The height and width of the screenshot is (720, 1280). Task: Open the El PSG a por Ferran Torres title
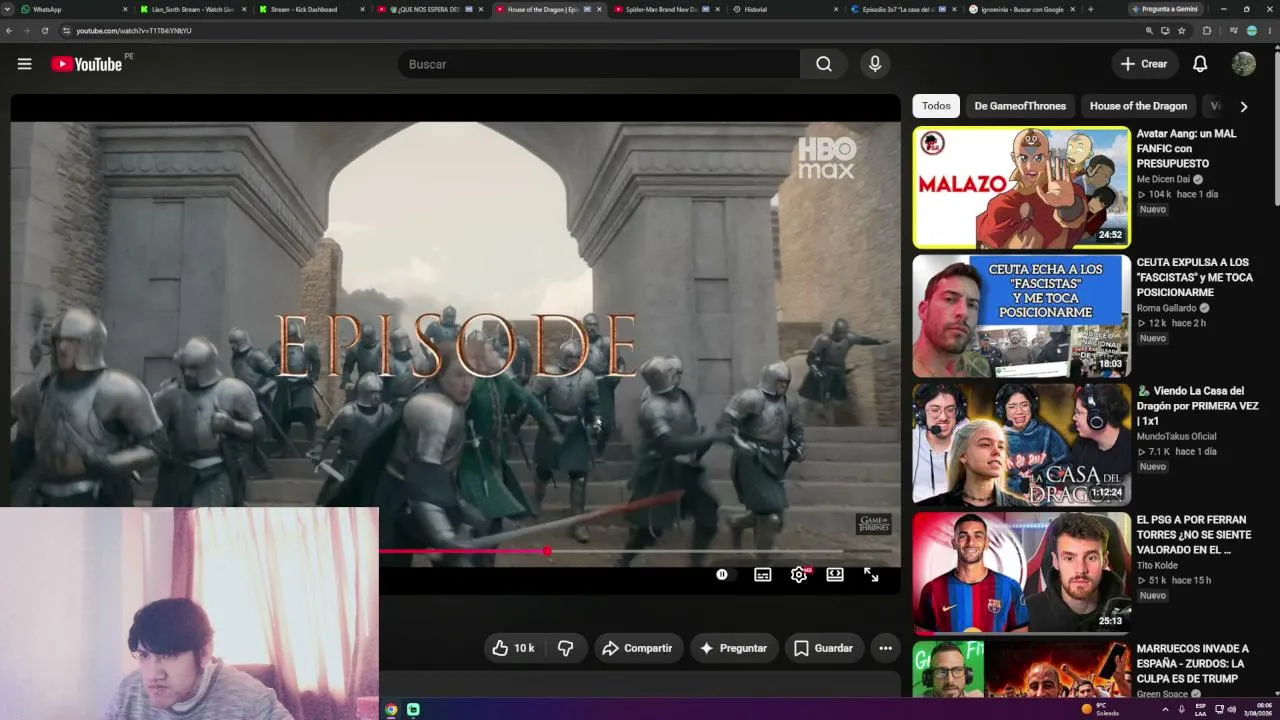point(1194,535)
